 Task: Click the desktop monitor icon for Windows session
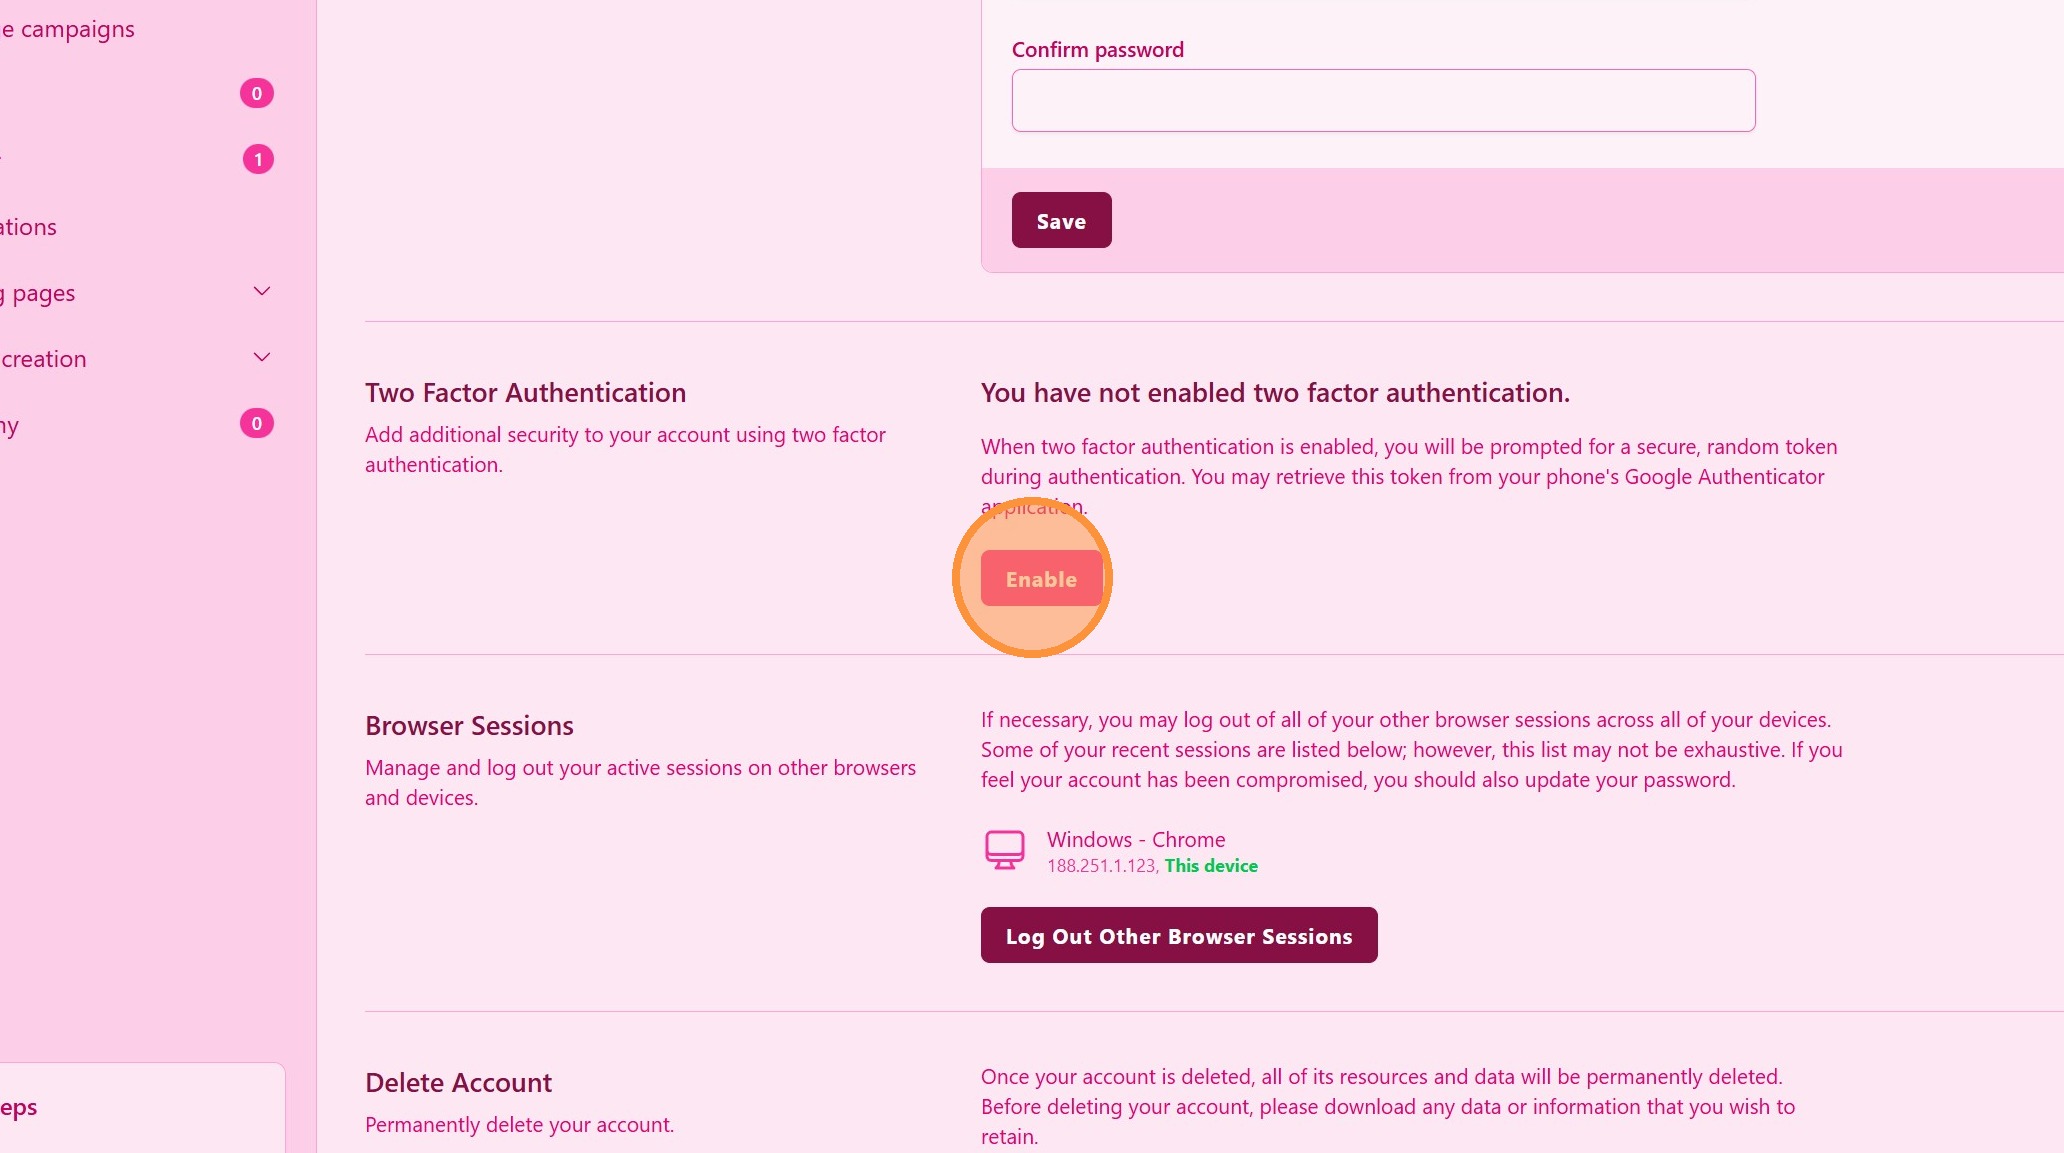(1004, 850)
